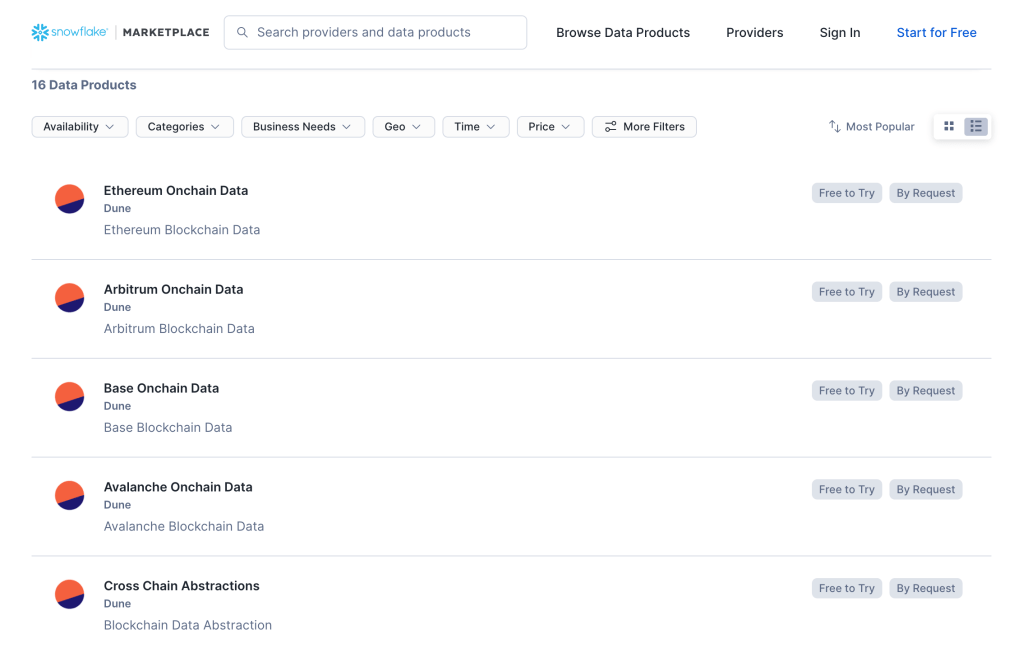Change the Most Popular sort order

pyautogui.click(x=871, y=127)
